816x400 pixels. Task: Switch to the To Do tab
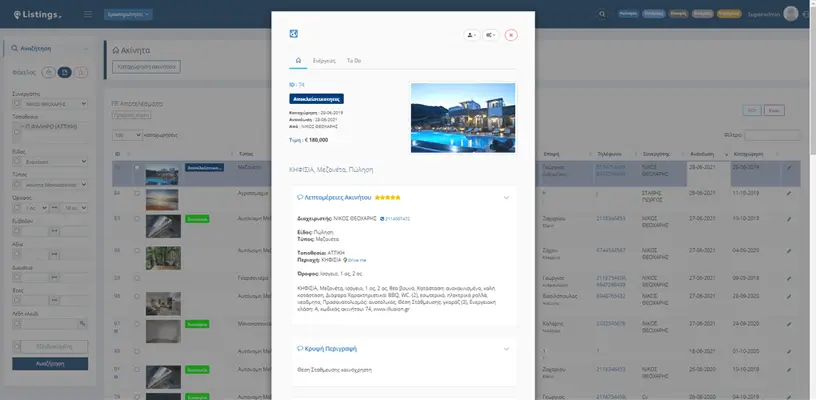tap(354, 61)
